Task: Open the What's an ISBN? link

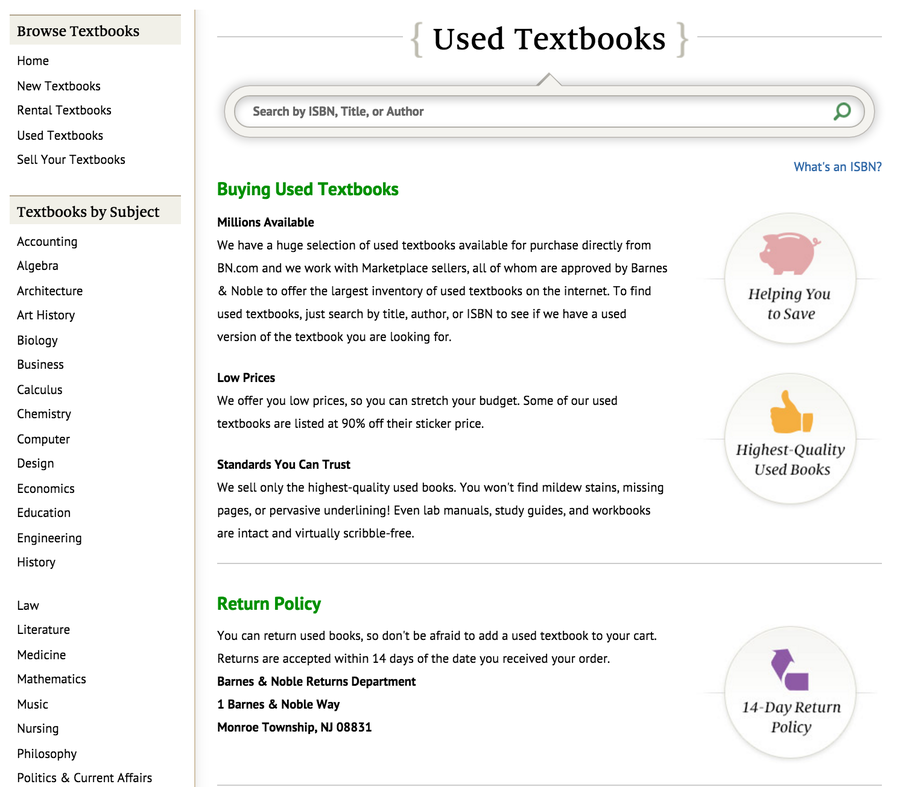Action: 837,167
